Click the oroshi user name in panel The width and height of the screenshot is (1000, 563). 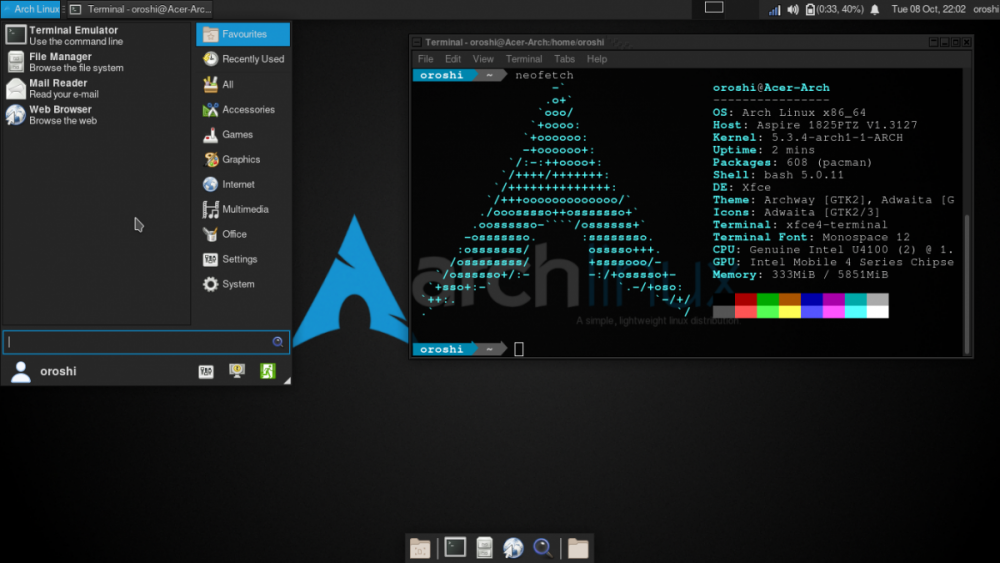[x=985, y=10]
